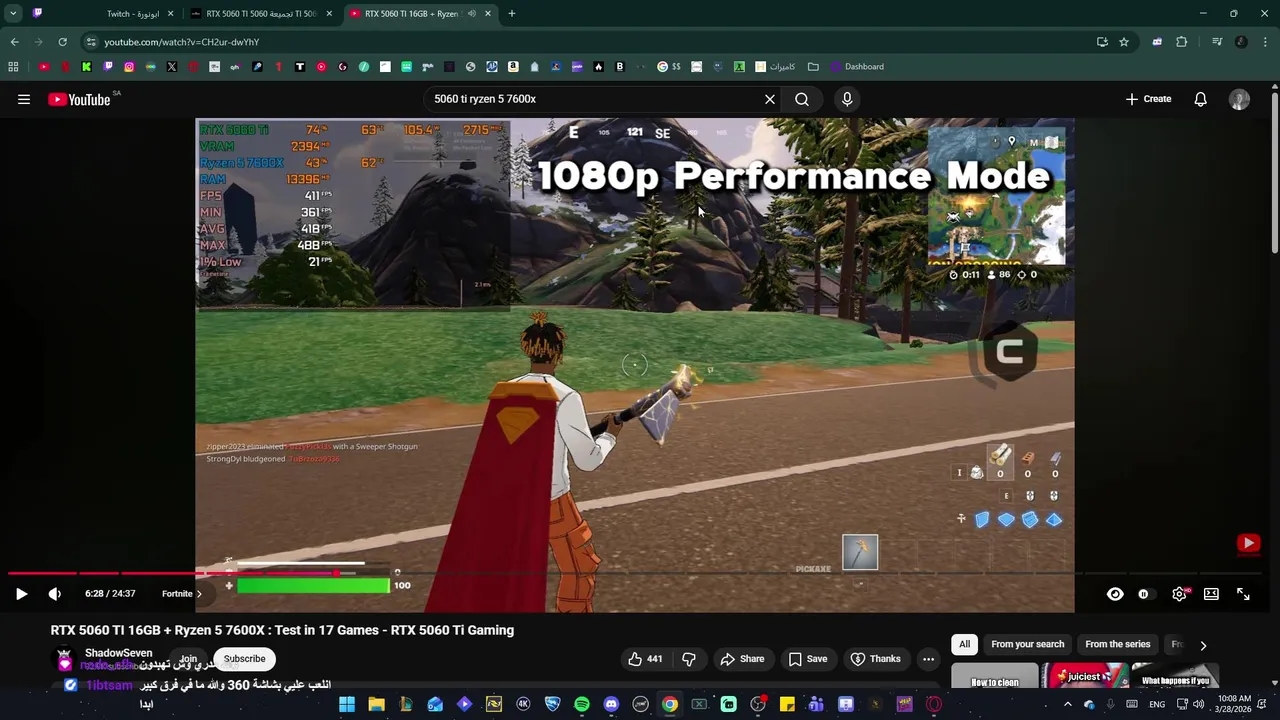
Task: Open Discord from the taskbar
Action: point(611,705)
